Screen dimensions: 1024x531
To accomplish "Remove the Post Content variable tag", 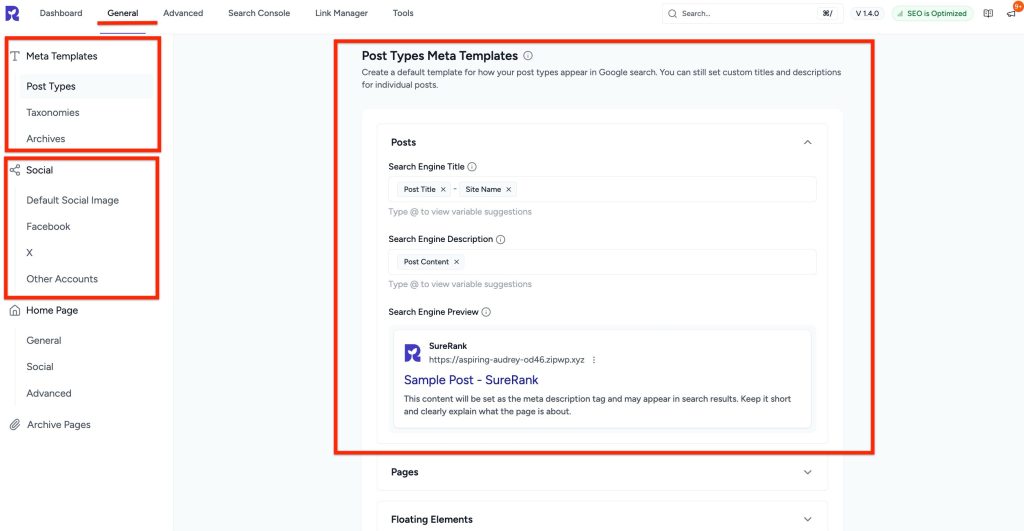I will [x=457, y=262].
